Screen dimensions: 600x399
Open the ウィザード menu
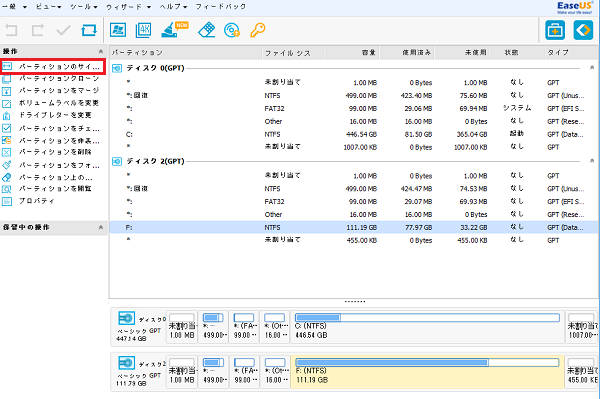coord(128,7)
